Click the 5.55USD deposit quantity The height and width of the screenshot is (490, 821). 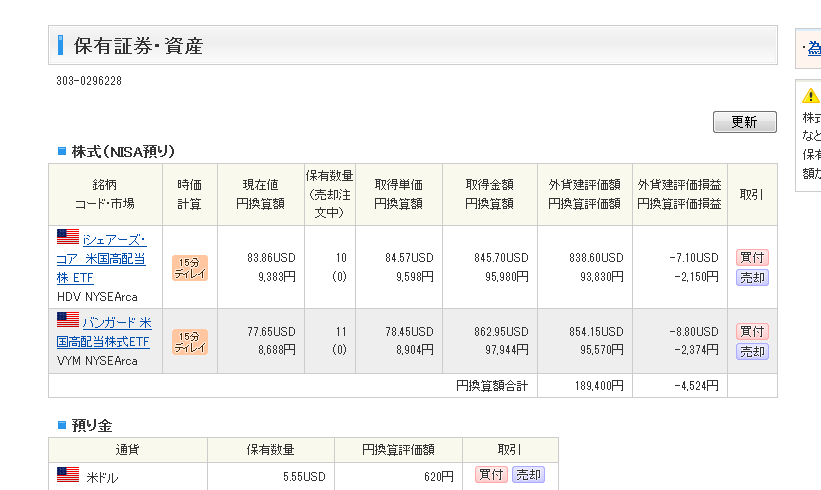pos(304,476)
